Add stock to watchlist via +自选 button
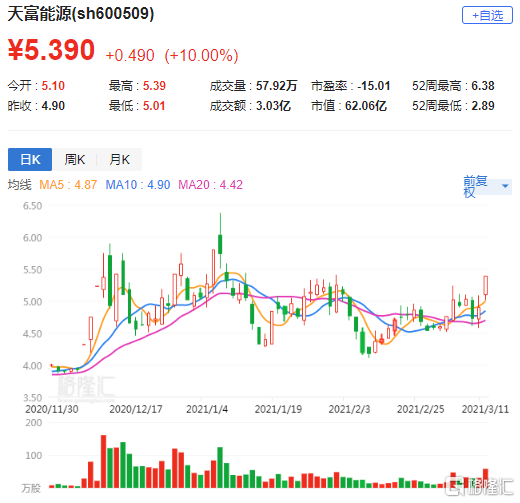Image resolution: width=520 pixels, height=503 pixels. click(x=487, y=15)
